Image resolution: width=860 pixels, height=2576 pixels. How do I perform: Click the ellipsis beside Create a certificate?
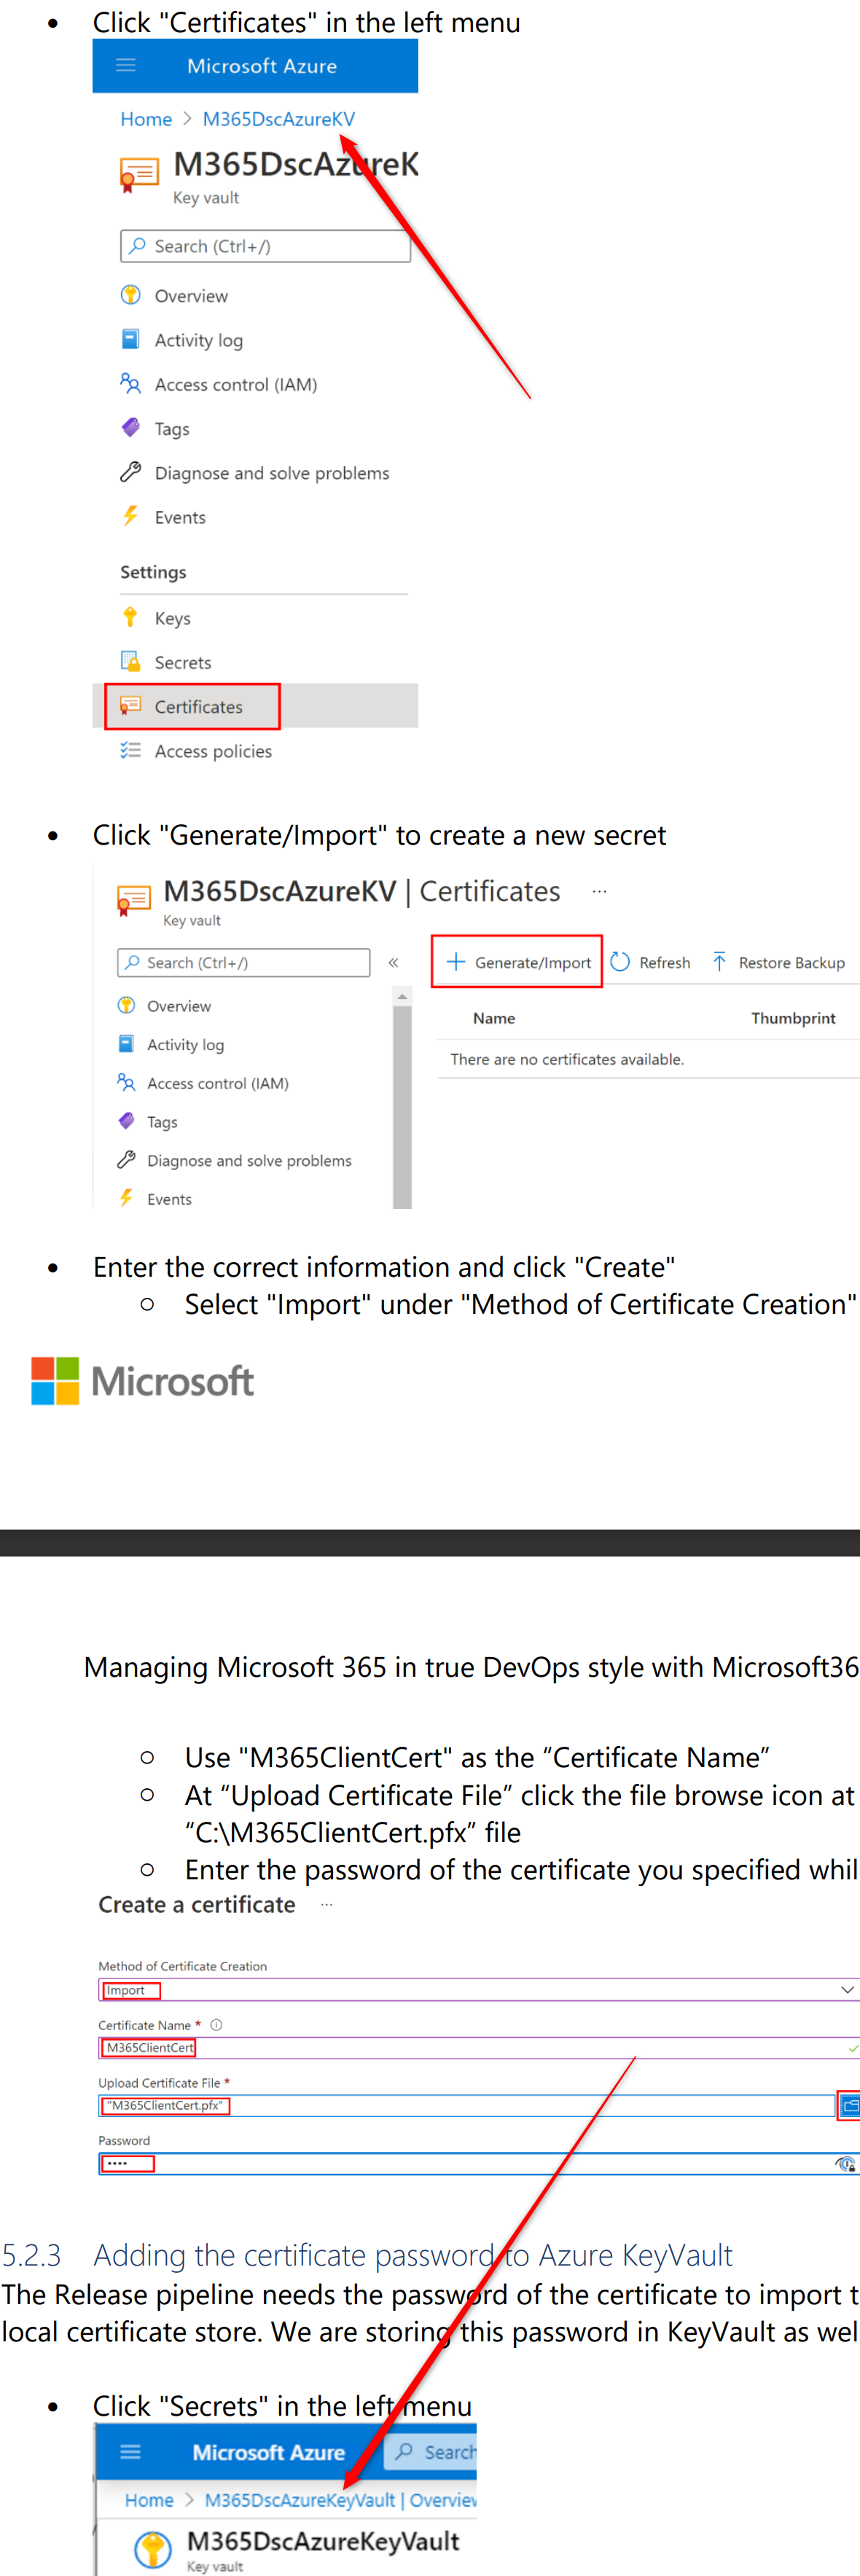coord(326,1905)
